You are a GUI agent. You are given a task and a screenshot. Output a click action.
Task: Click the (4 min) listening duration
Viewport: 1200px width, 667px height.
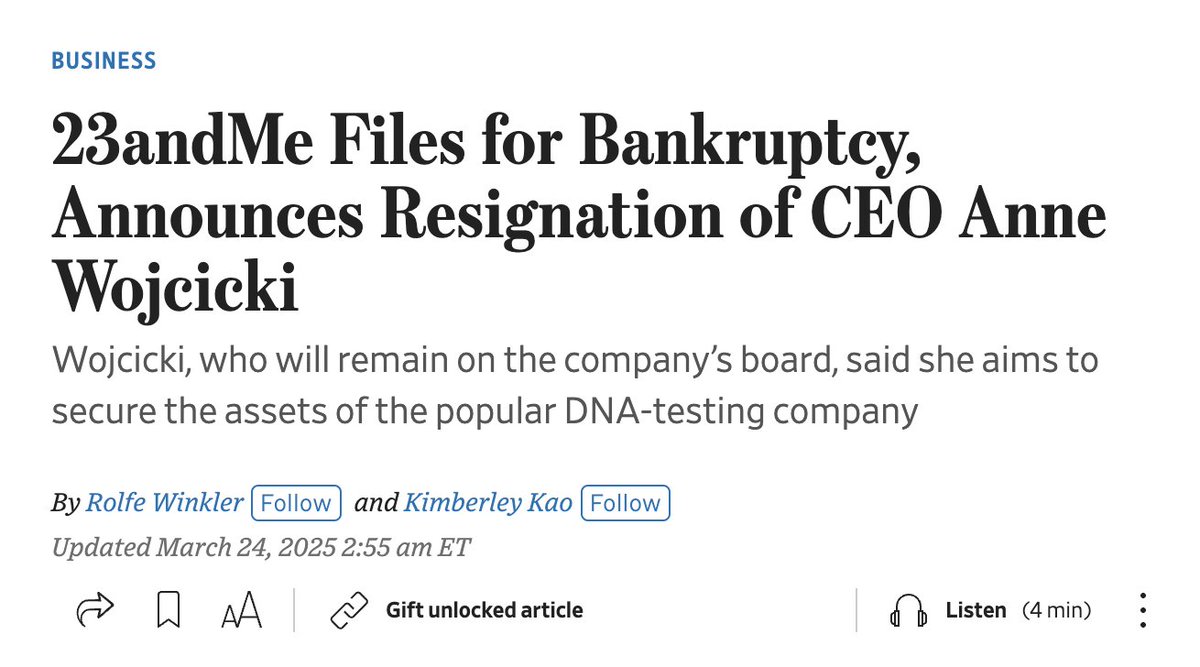pos(1056,610)
